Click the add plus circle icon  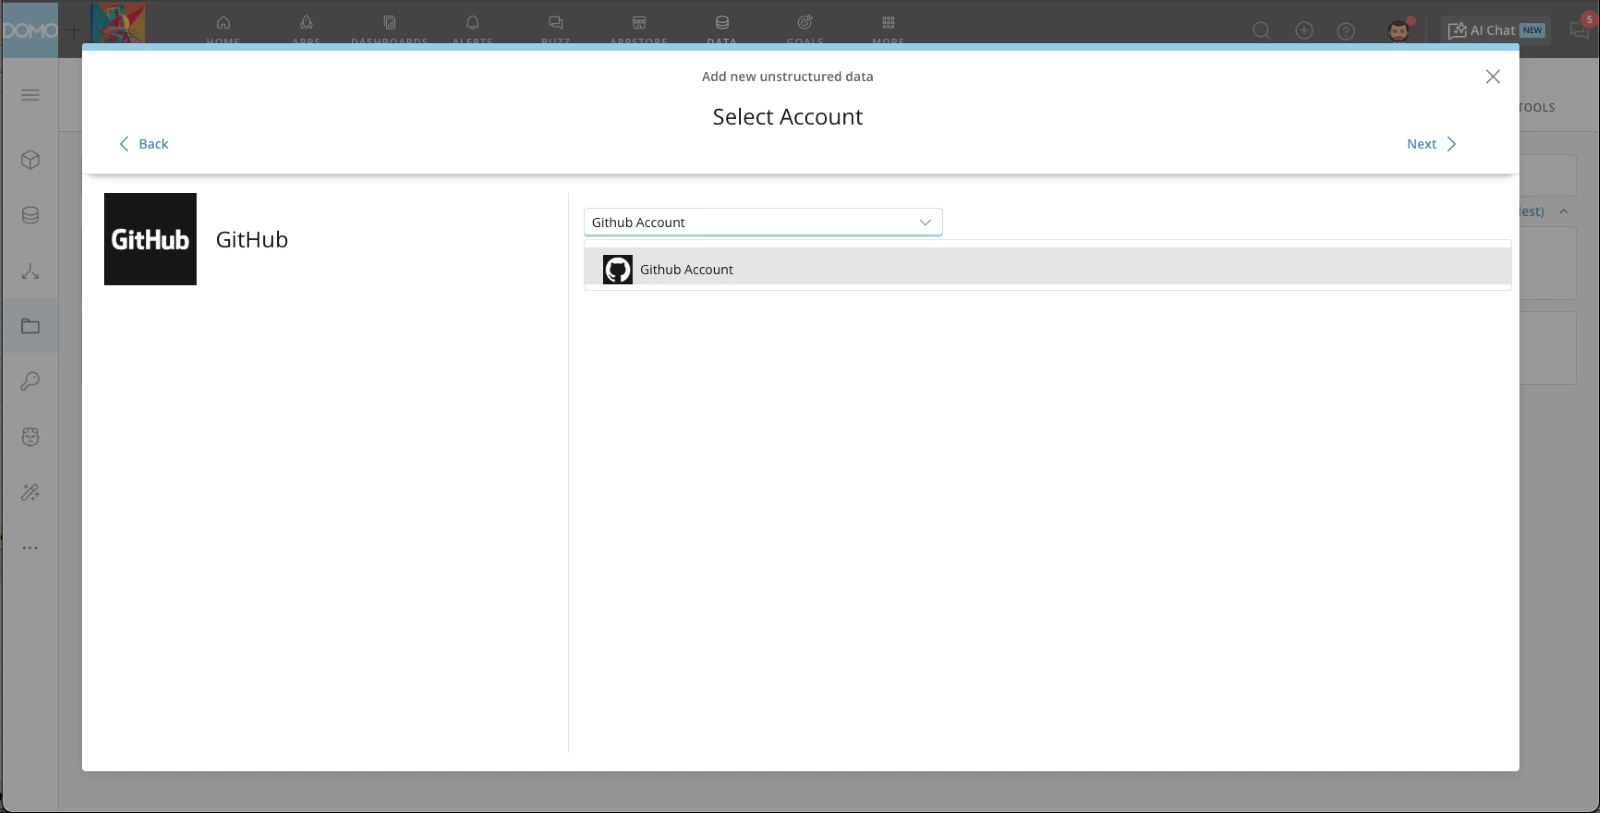coord(1304,31)
